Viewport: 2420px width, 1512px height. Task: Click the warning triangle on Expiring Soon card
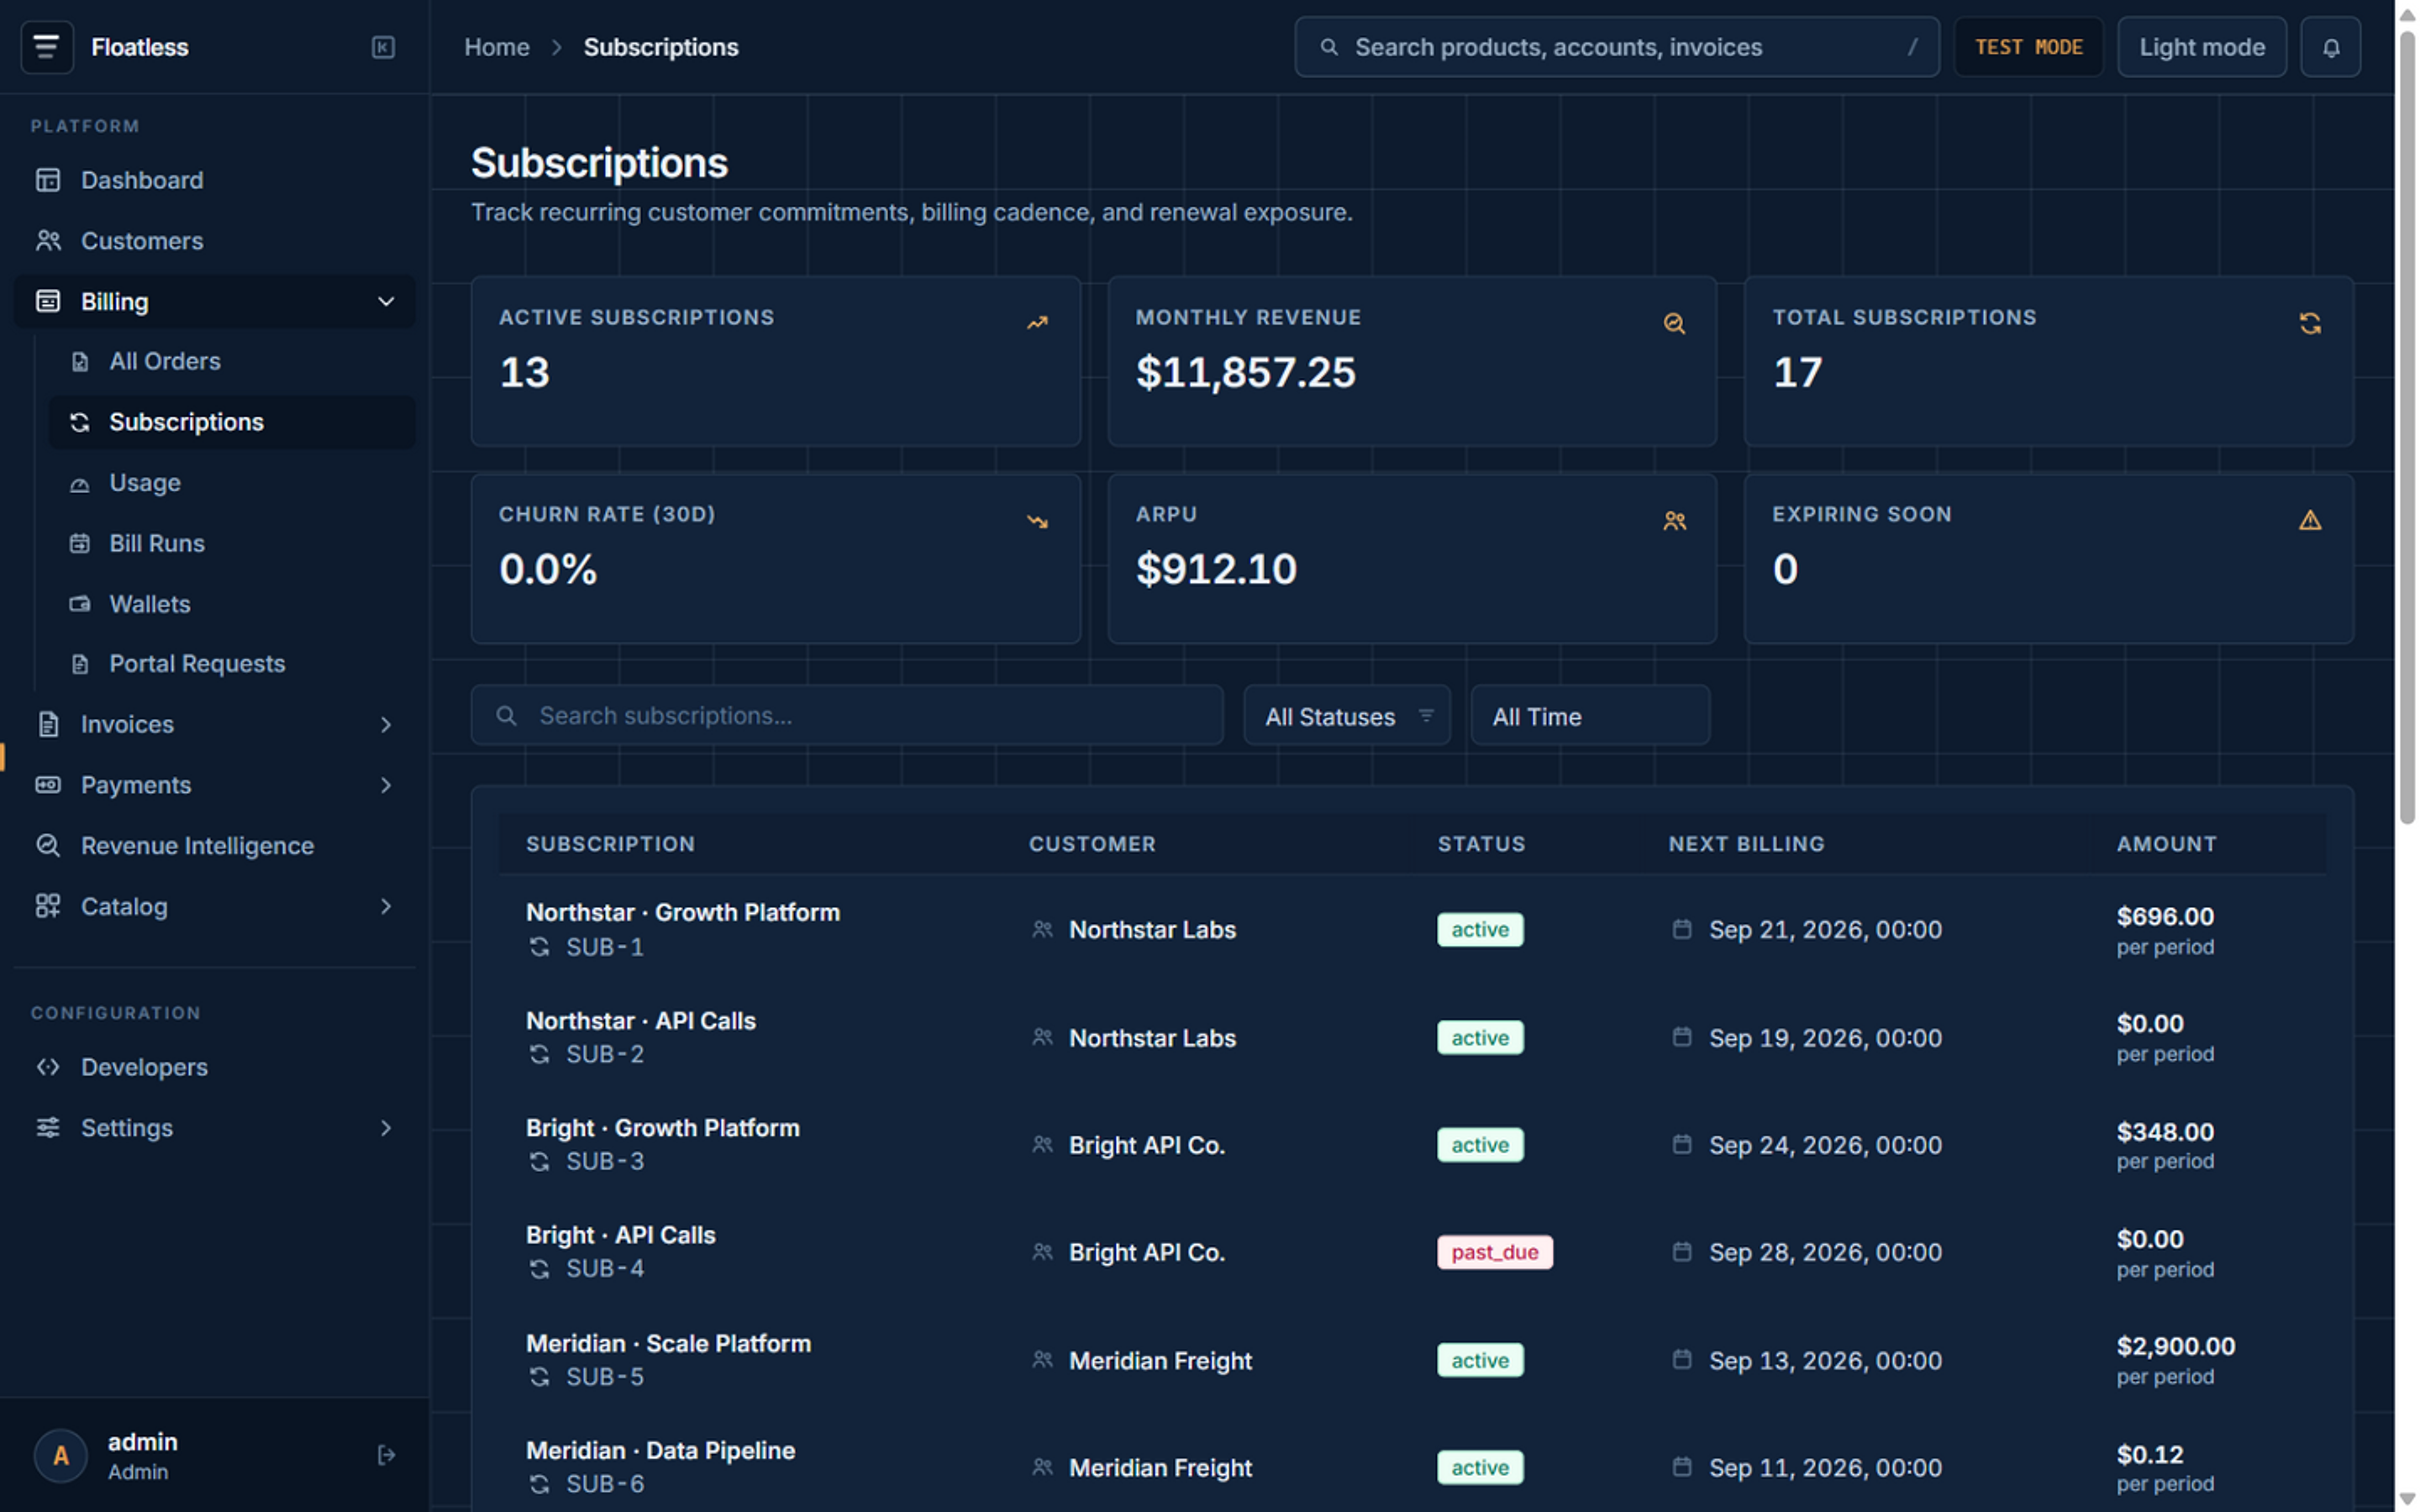pyautogui.click(x=2310, y=520)
